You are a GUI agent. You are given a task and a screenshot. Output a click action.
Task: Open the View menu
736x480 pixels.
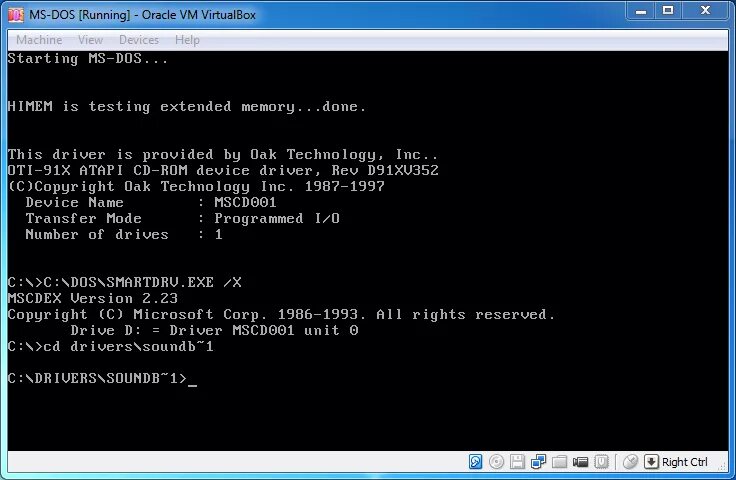click(x=90, y=40)
